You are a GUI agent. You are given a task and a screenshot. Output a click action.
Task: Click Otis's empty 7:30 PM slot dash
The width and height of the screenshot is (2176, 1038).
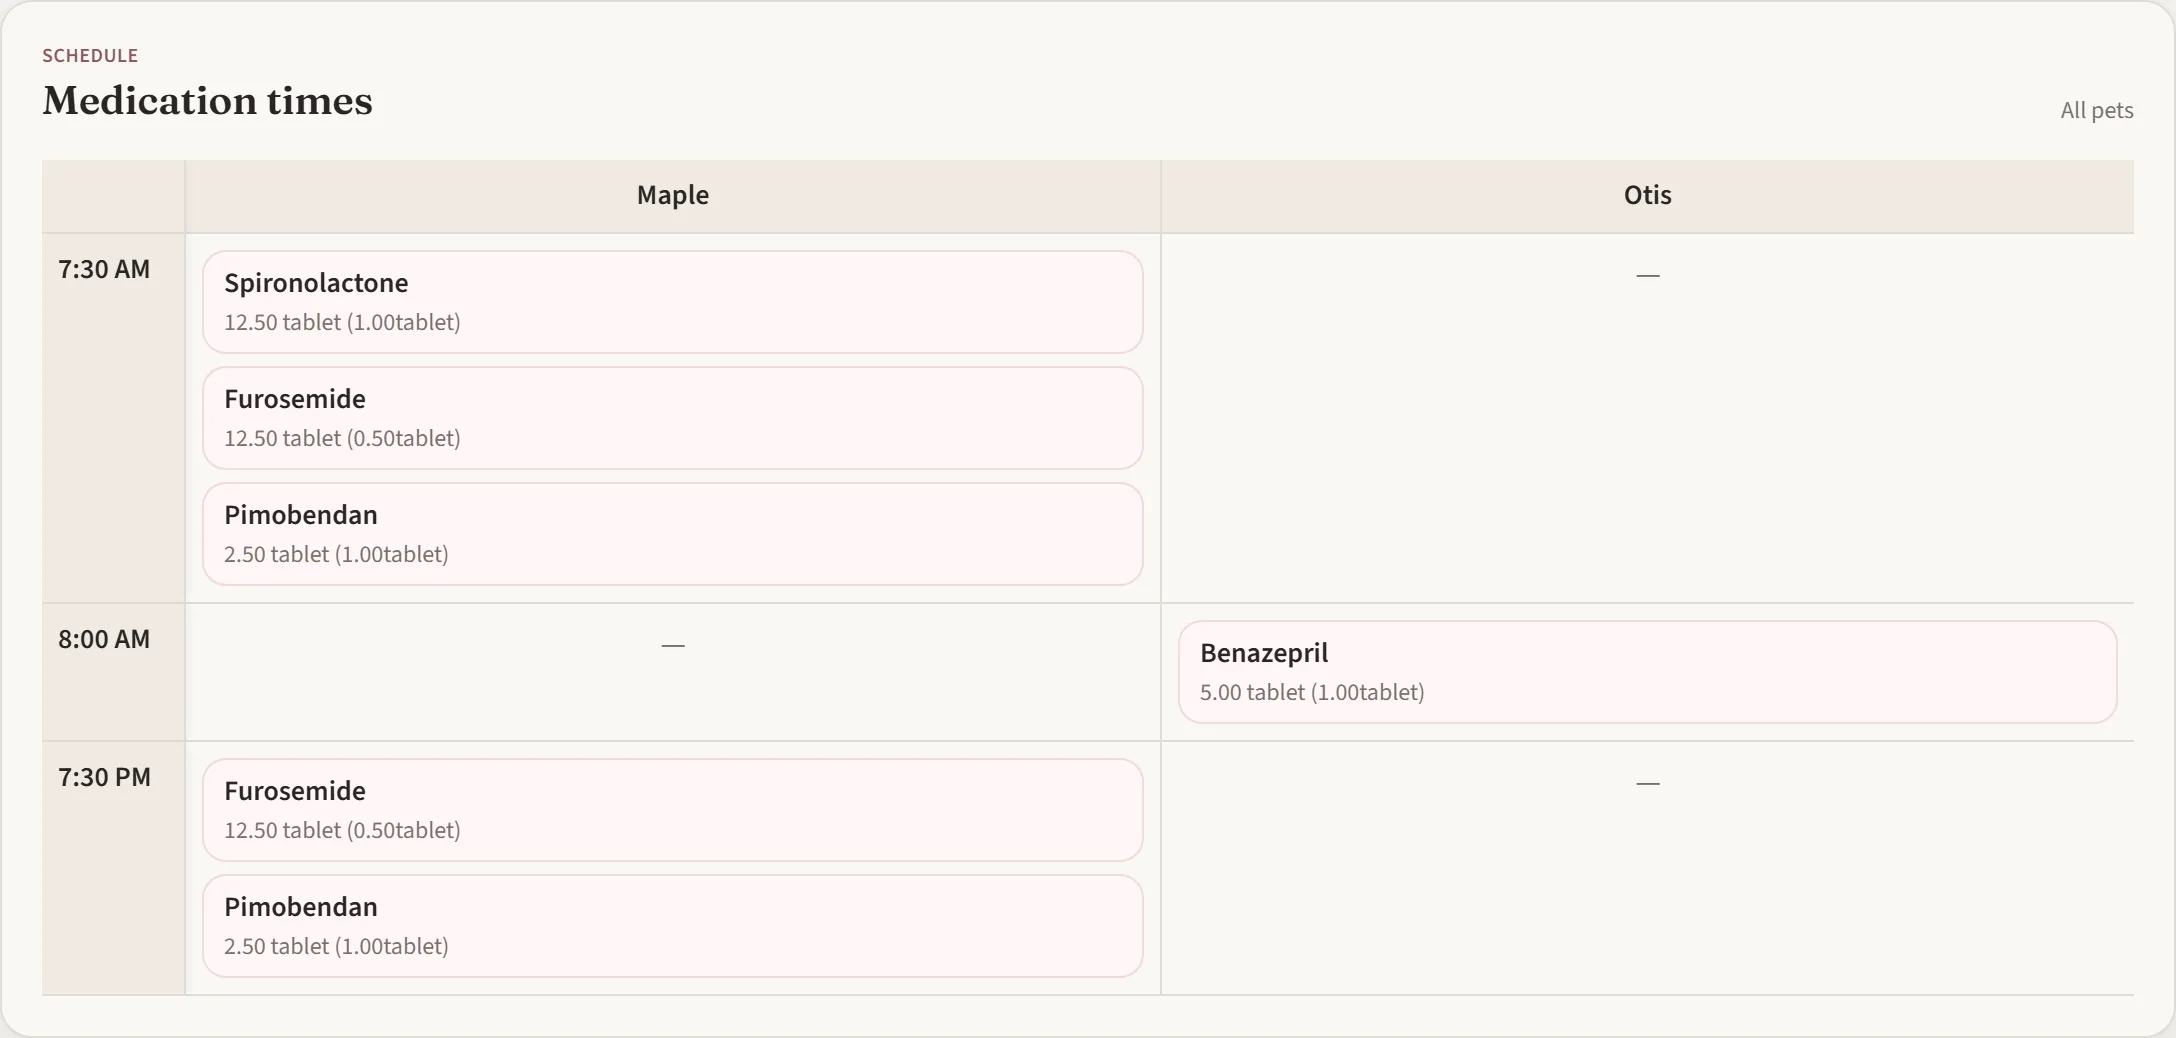pos(1647,783)
